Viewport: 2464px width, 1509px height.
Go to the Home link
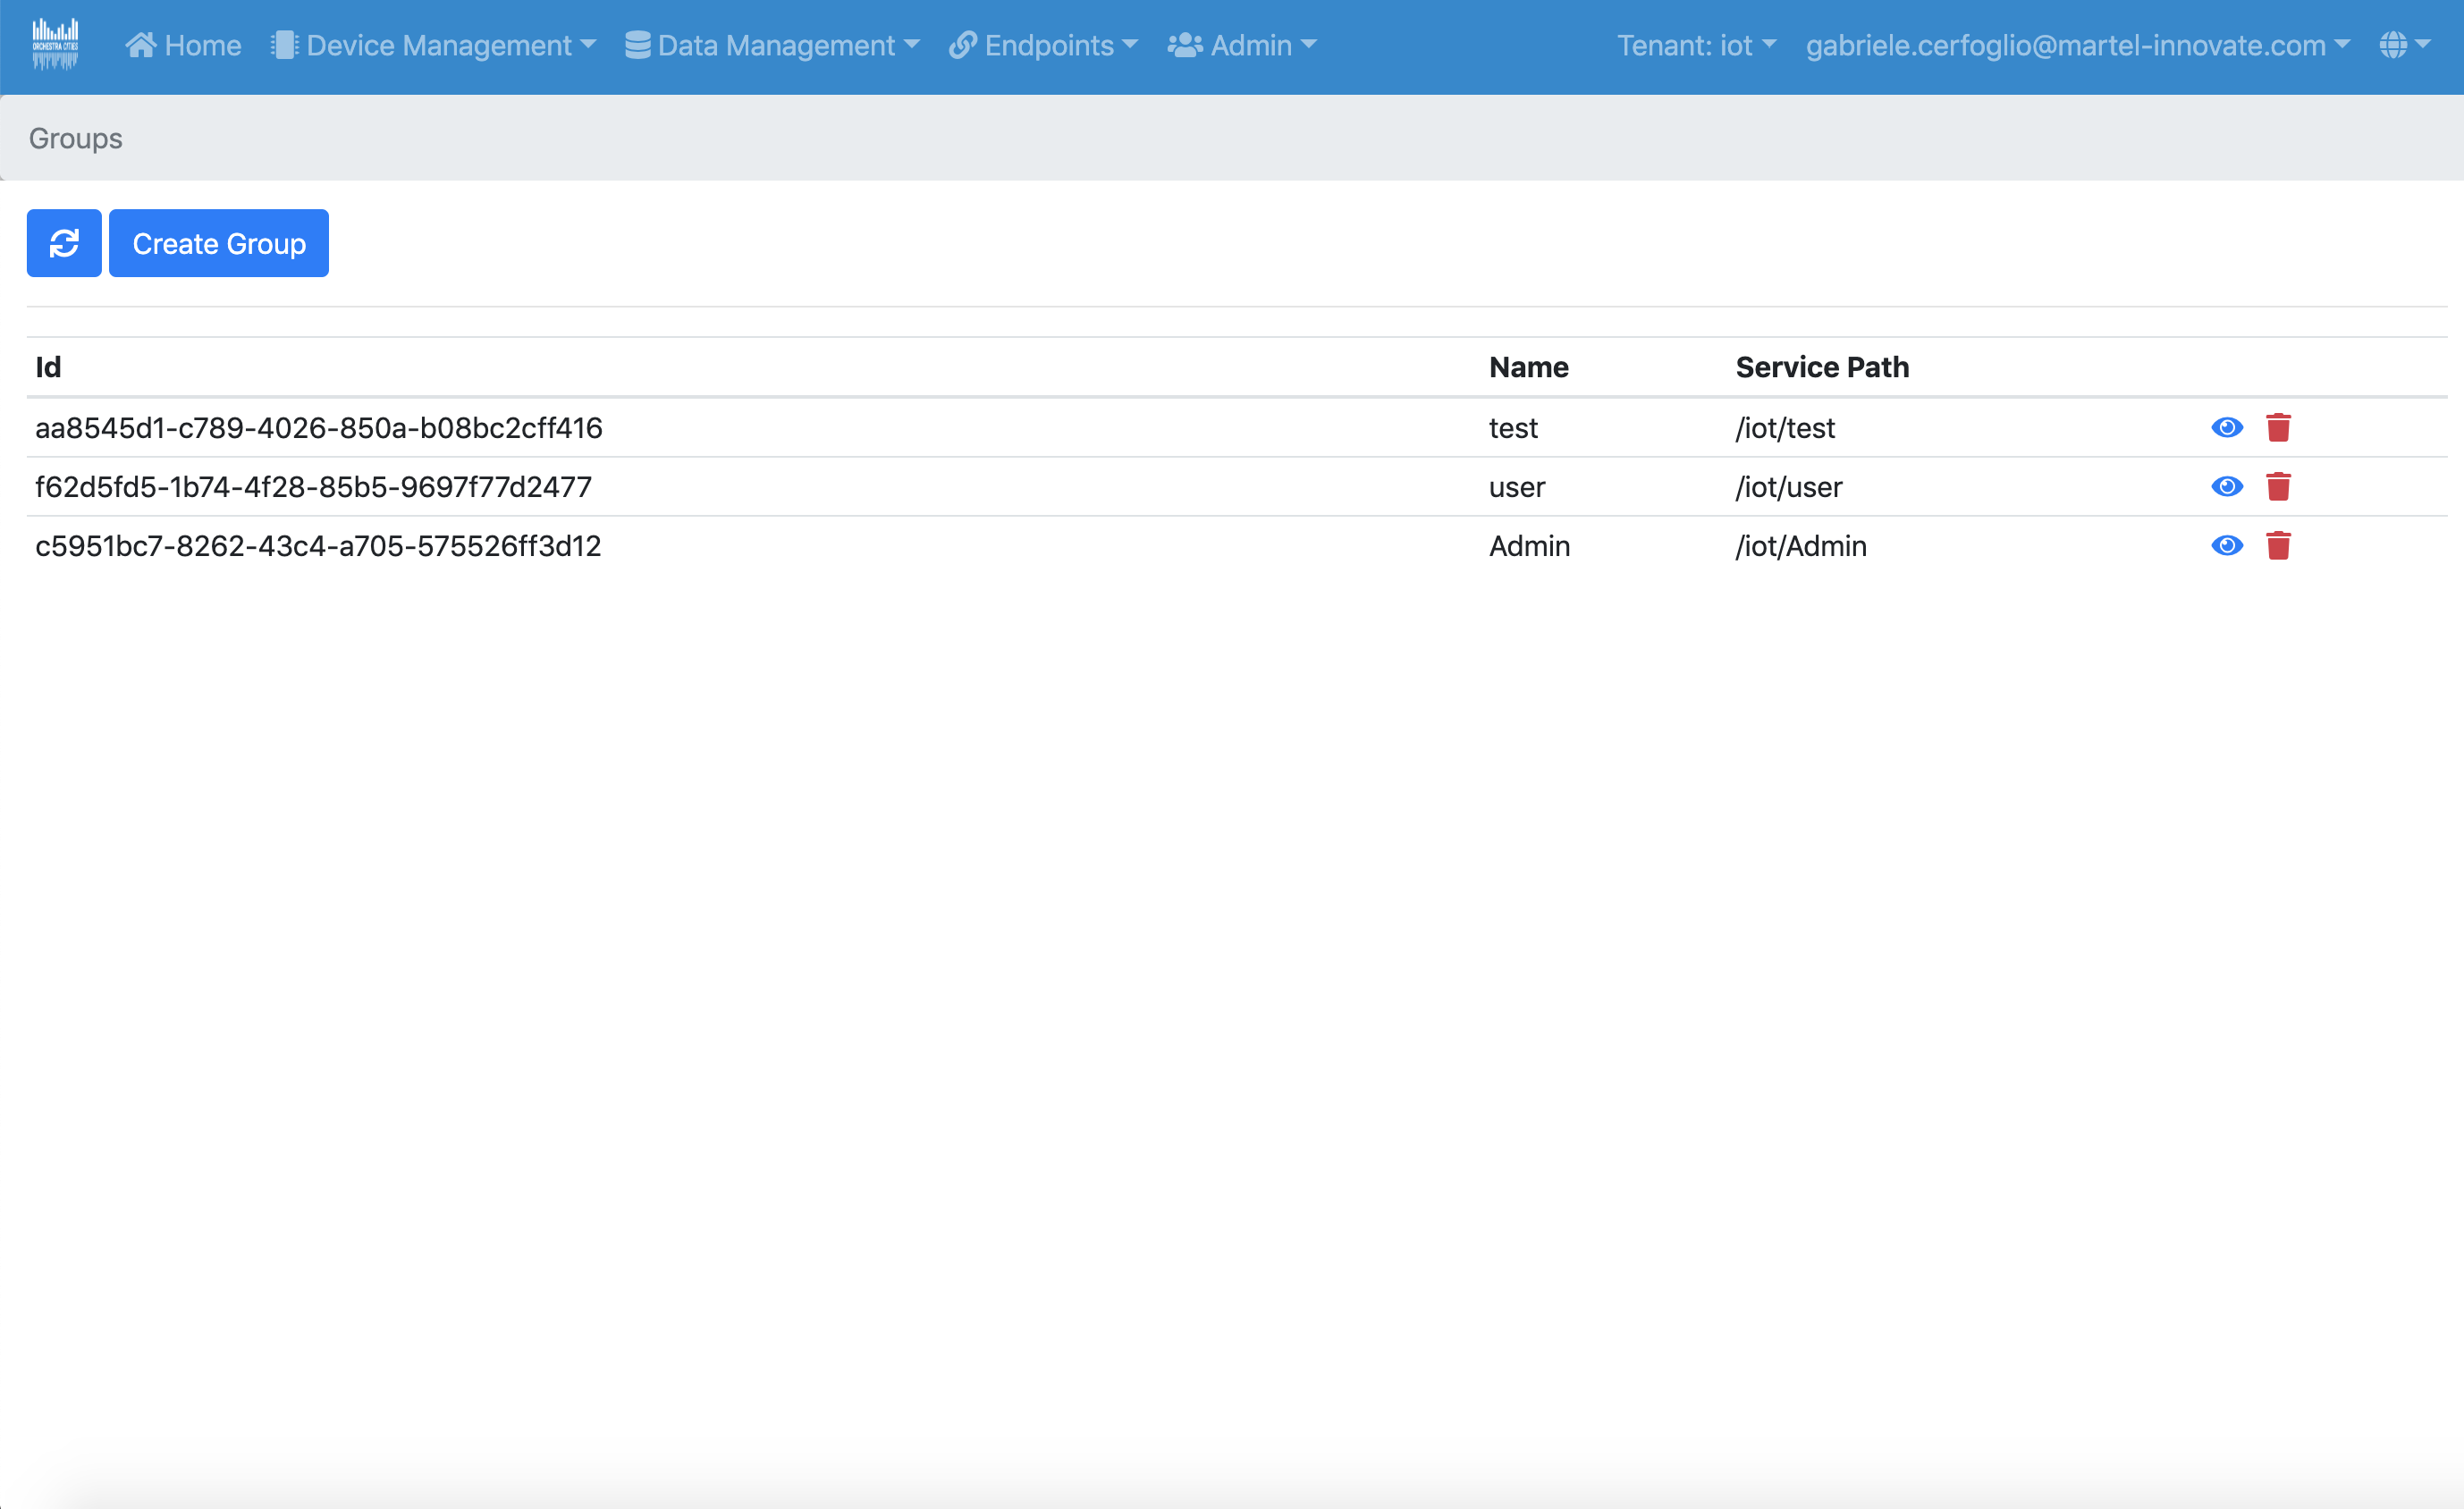tap(203, 45)
